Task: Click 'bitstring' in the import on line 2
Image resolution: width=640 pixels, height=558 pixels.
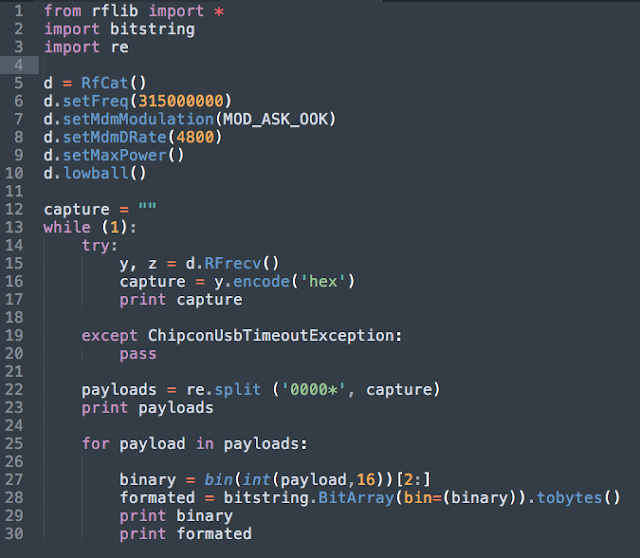Action: (x=153, y=29)
